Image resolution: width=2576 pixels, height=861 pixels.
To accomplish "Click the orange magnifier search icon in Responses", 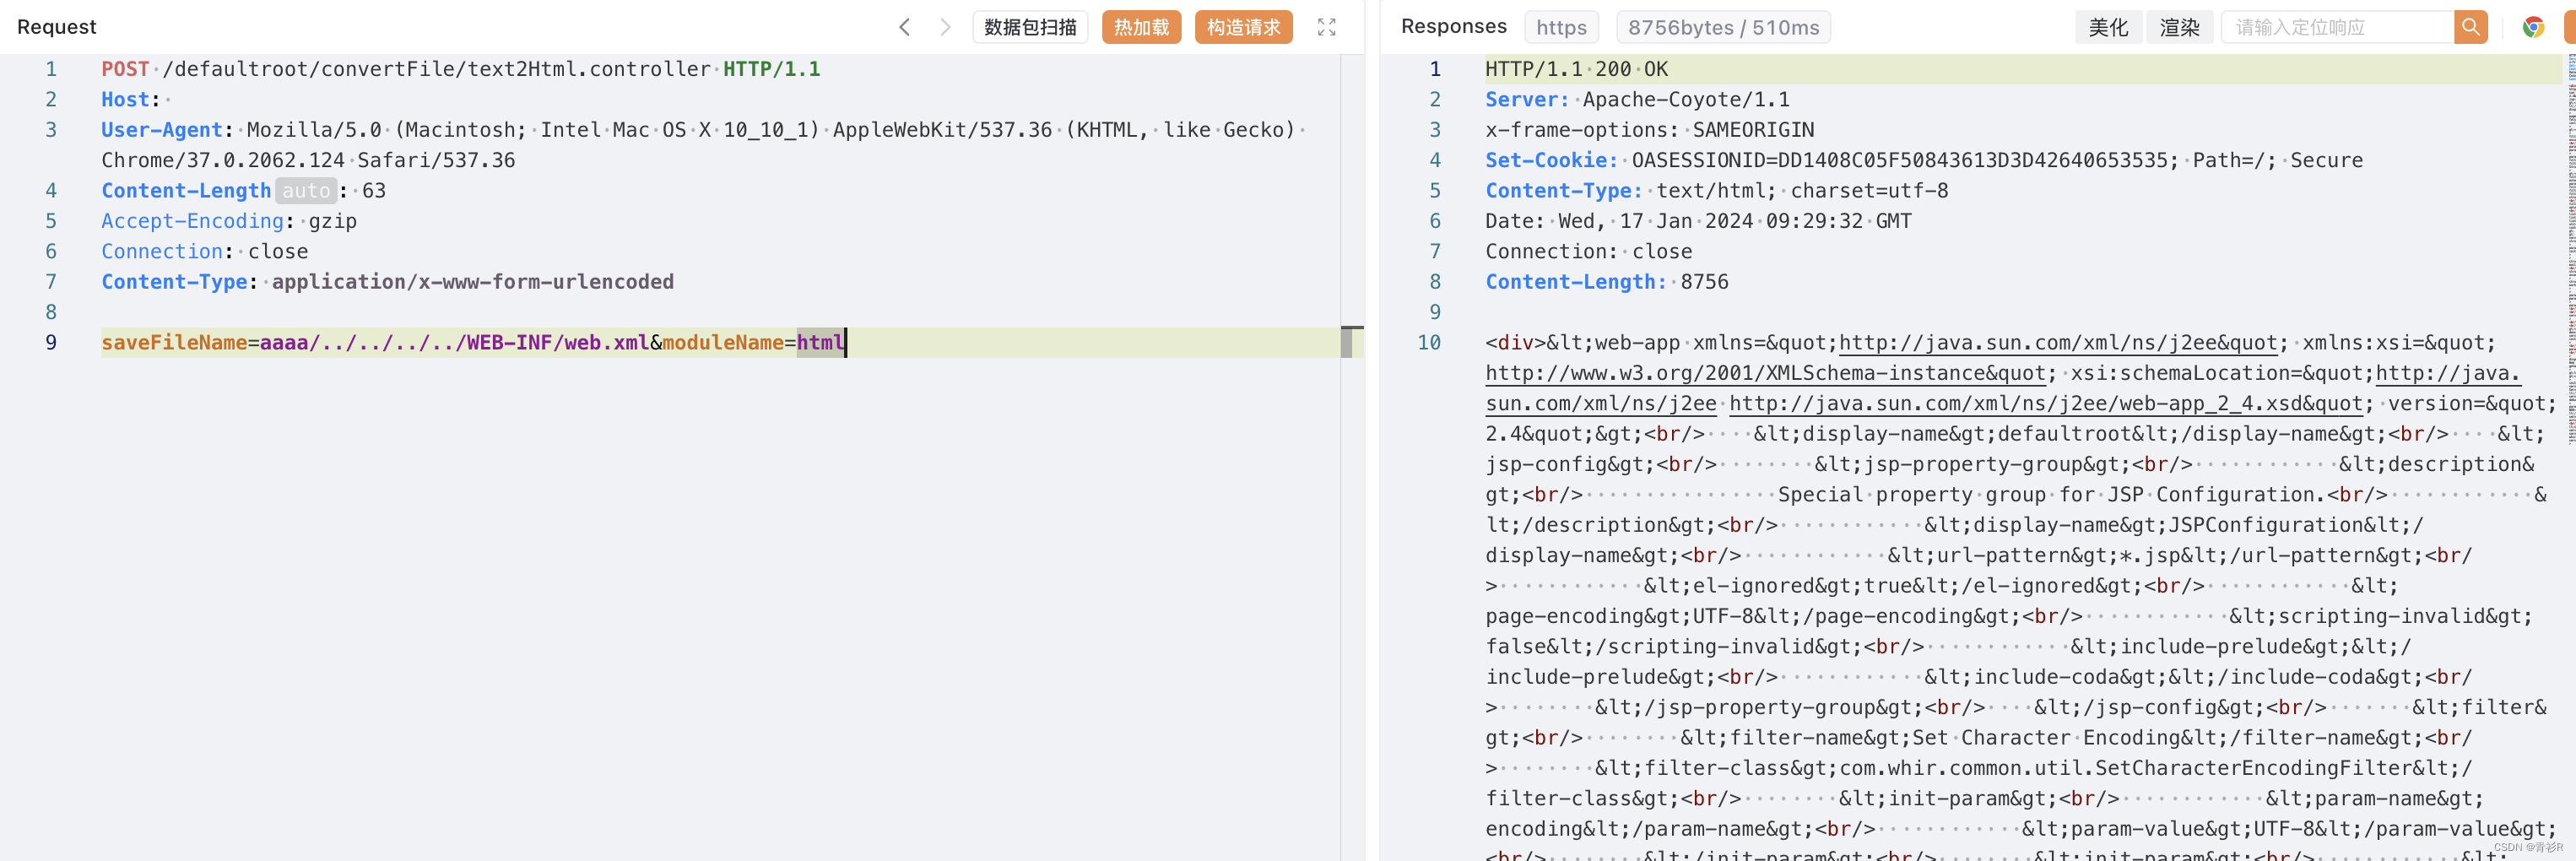I will click(x=2471, y=27).
